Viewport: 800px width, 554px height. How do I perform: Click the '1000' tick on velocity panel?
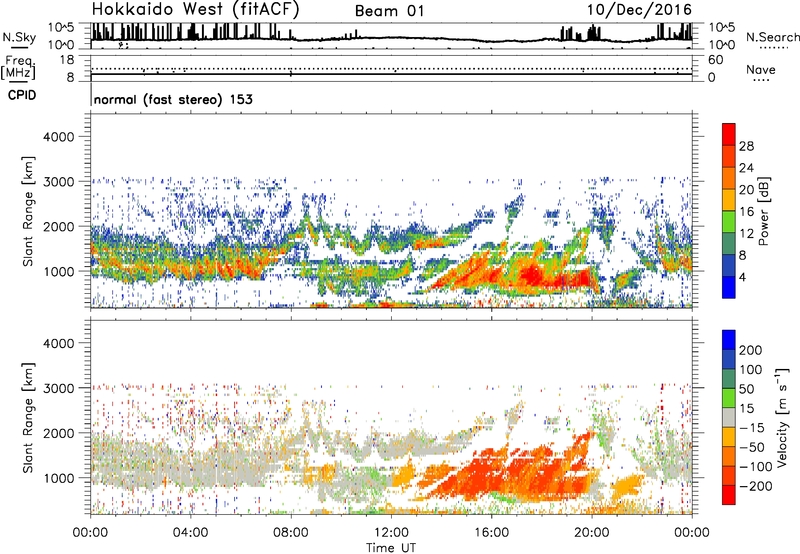pyautogui.click(x=59, y=478)
